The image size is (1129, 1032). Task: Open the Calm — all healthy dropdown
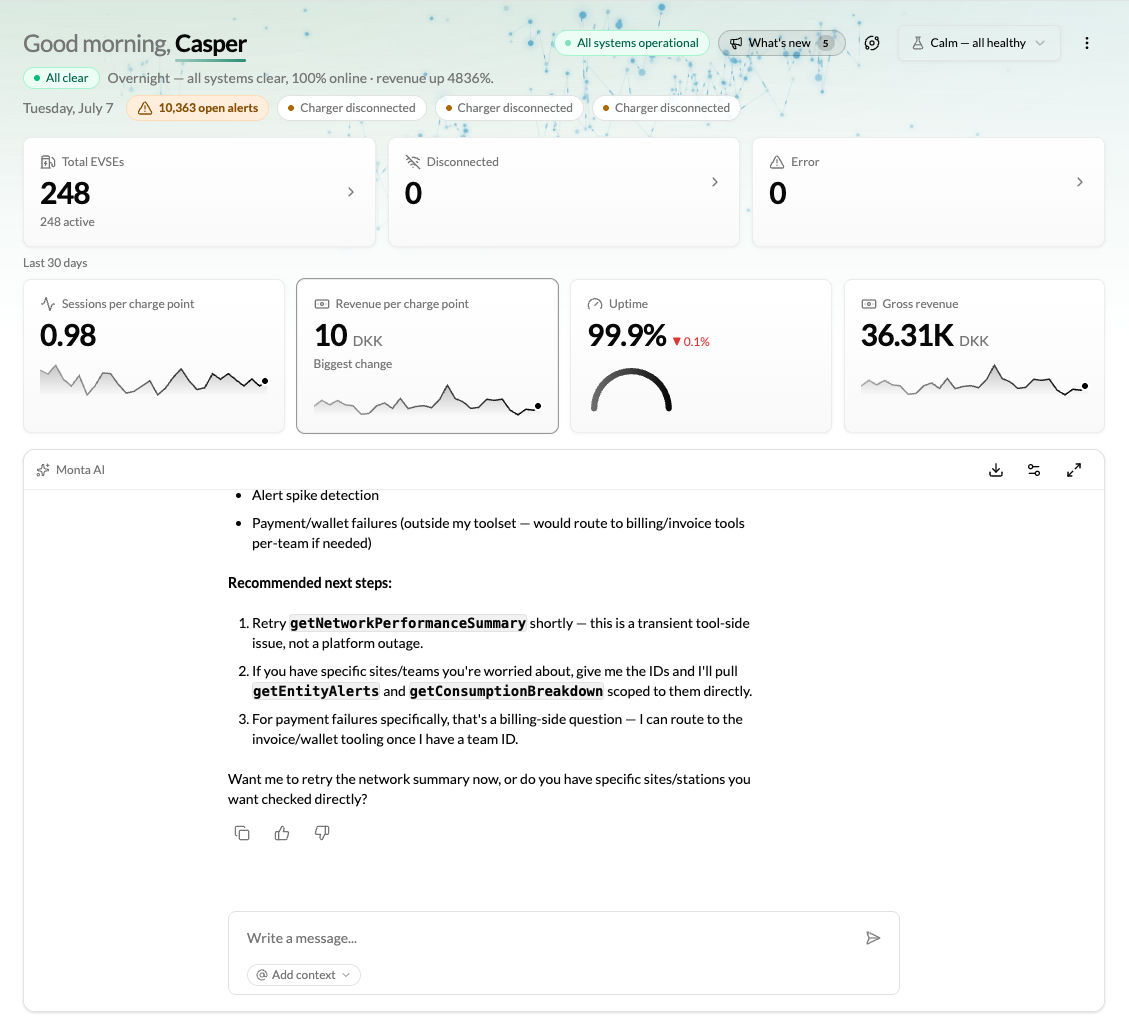pyautogui.click(x=979, y=43)
